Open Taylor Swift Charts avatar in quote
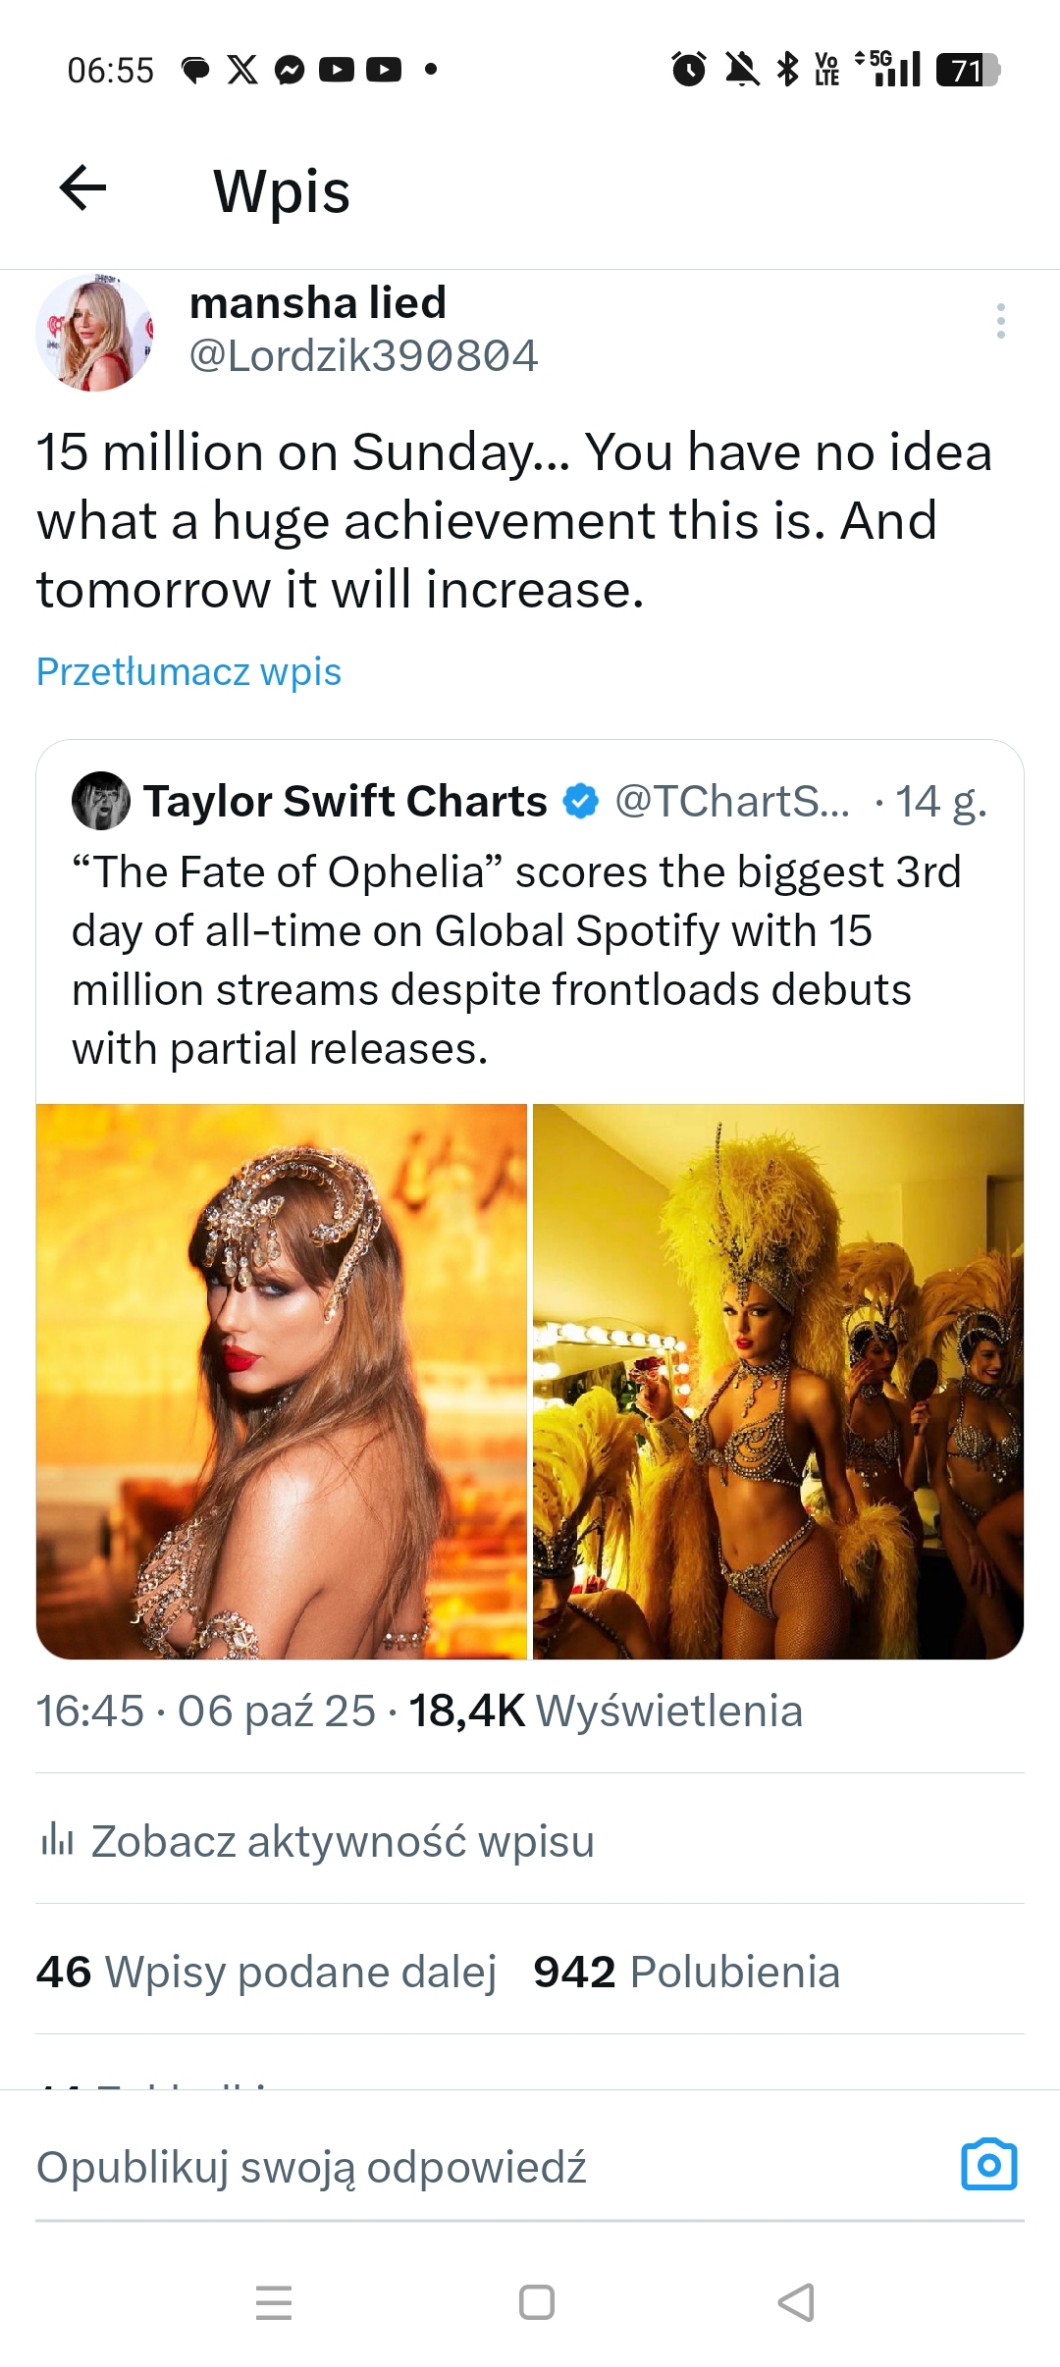This screenshot has height=2367, width=1060. (x=101, y=801)
